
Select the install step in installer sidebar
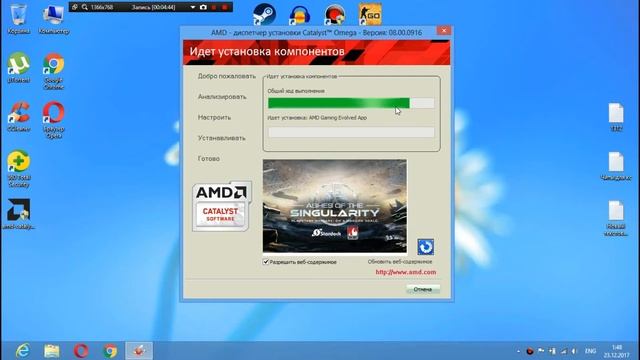pyautogui.click(x=222, y=138)
